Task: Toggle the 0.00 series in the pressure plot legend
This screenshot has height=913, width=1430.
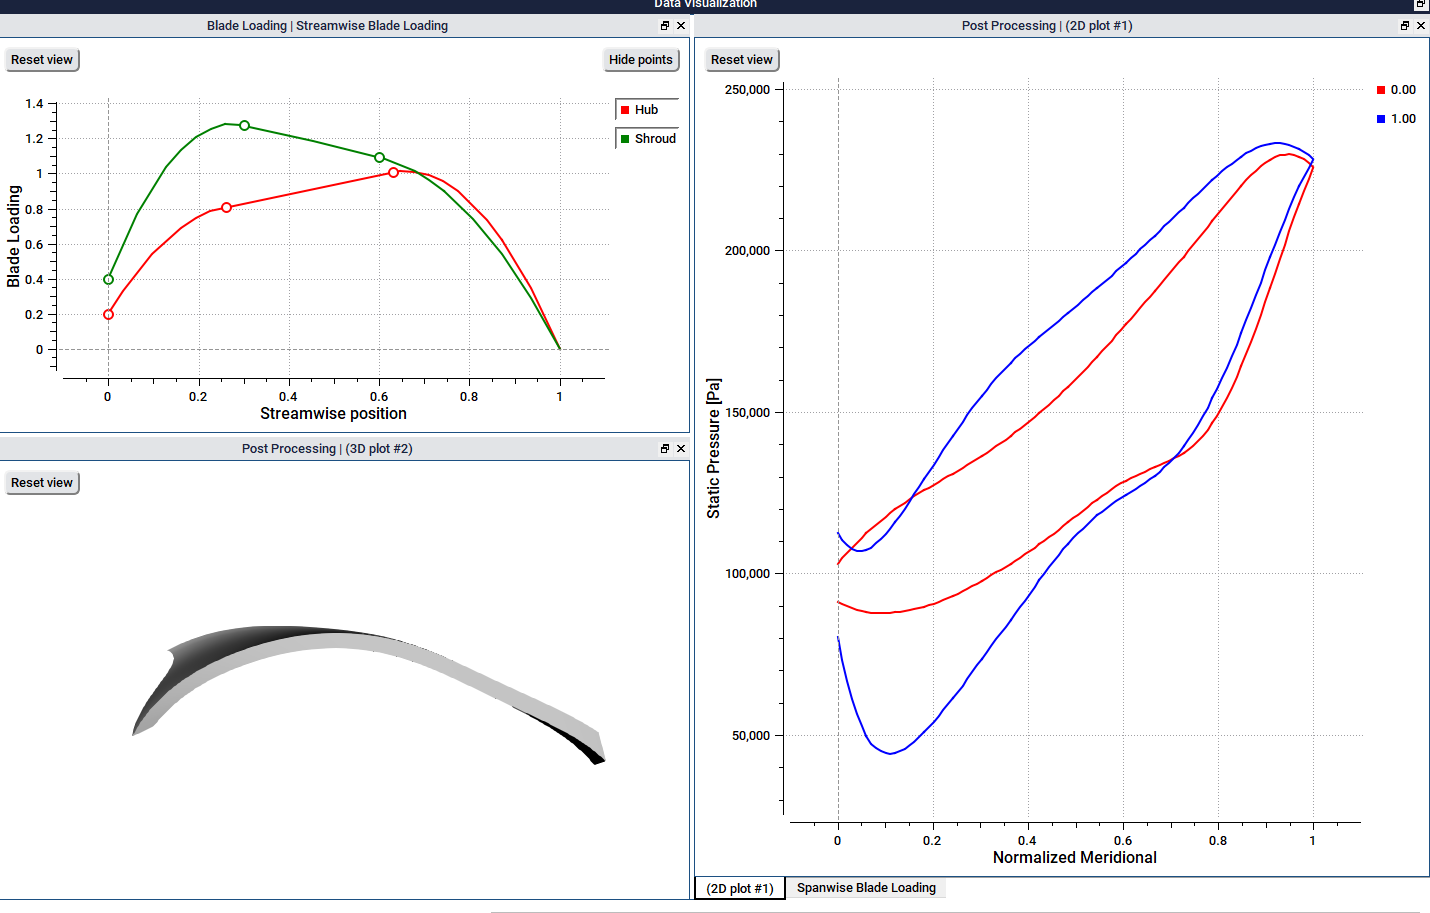Action: (x=1379, y=89)
